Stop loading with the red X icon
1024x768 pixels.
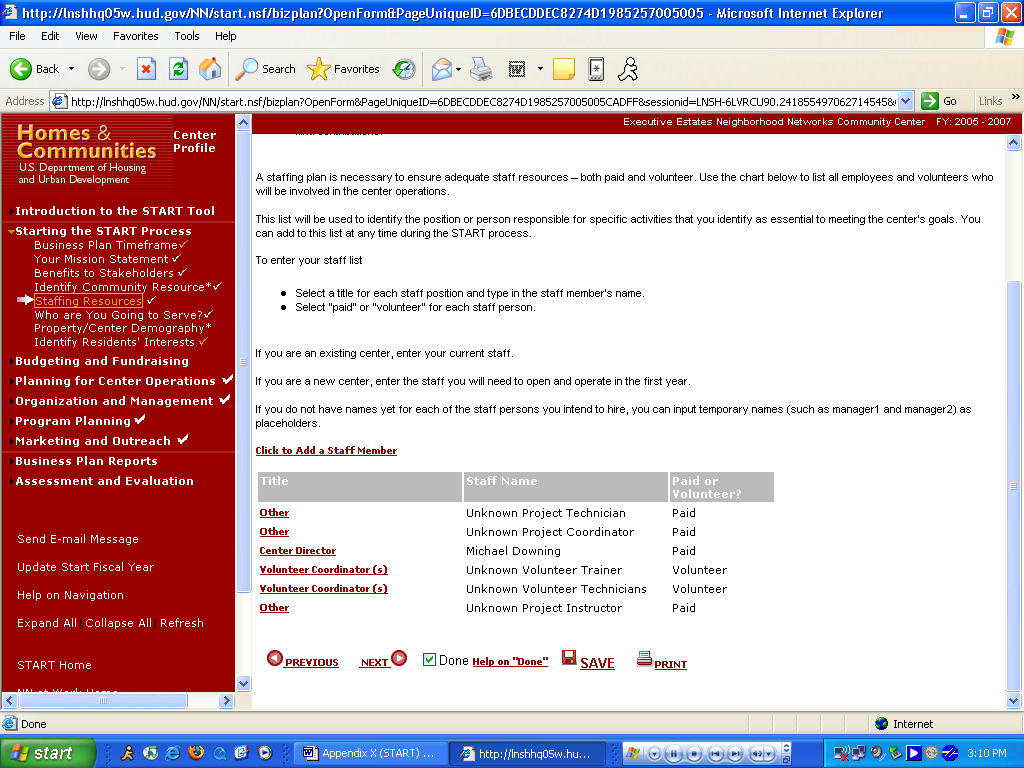146,69
